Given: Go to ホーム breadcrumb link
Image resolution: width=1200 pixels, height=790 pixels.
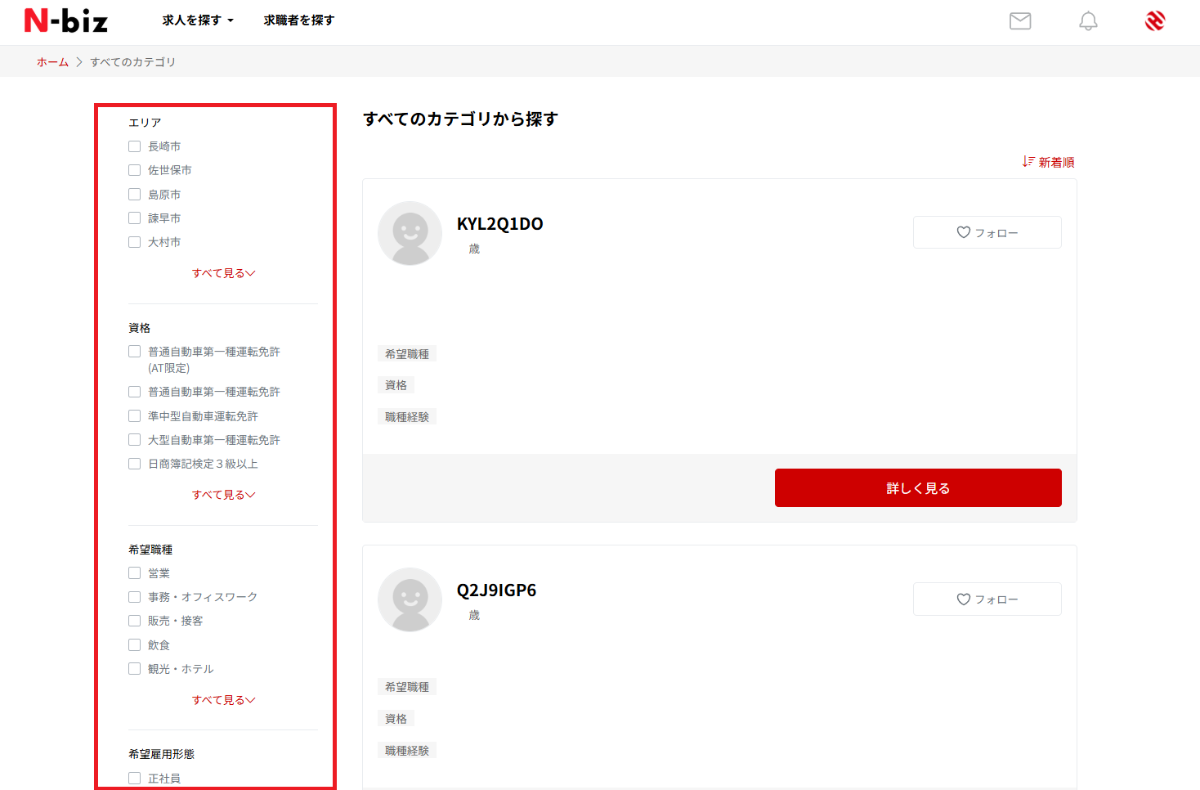Looking at the screenshot, I should coord(53,62).
